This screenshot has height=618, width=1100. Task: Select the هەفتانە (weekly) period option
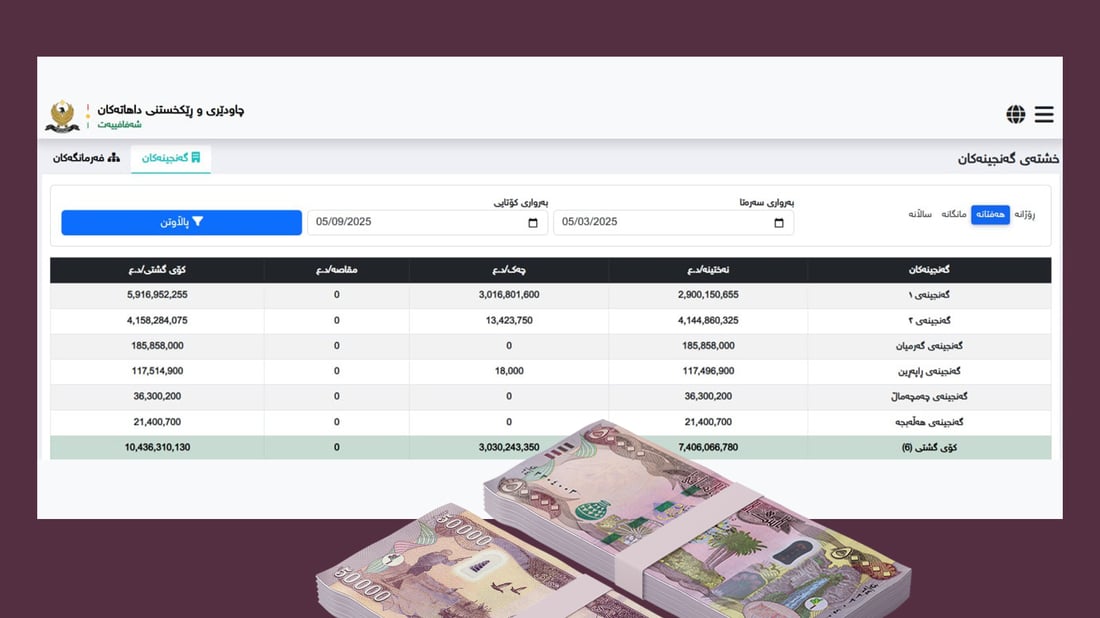[x=990, y=215]
